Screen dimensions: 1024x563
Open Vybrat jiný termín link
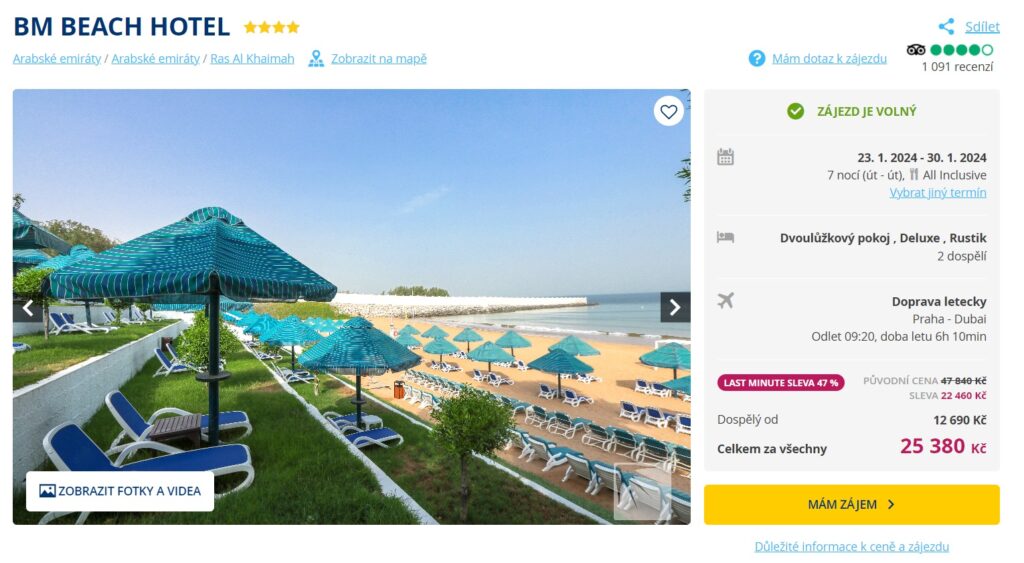tap(938, 193)
